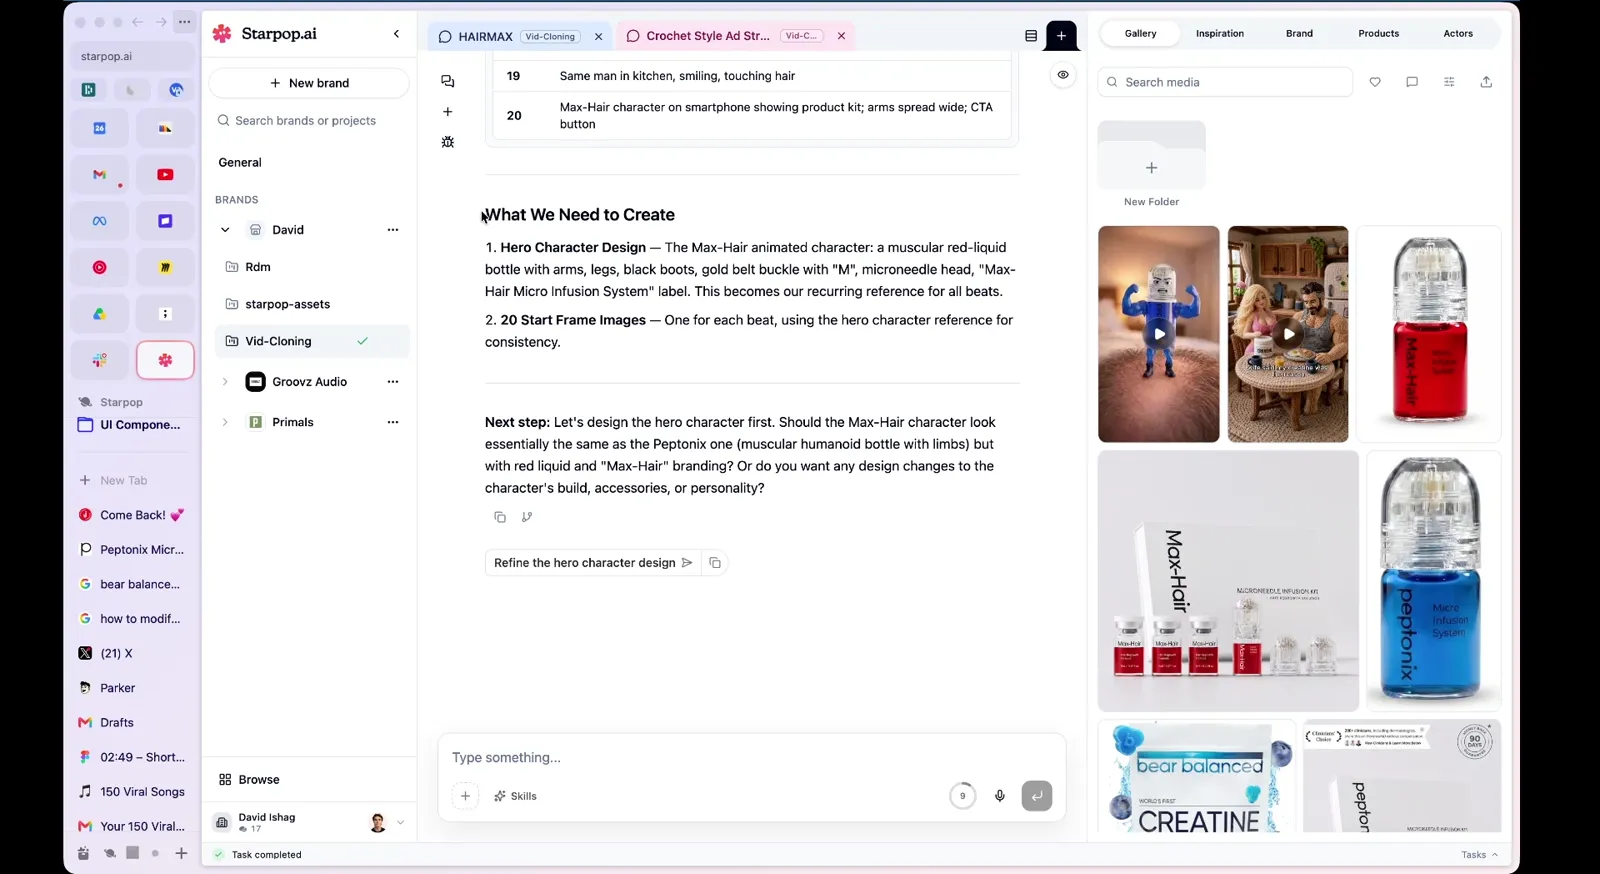Create a New Folder in gallery
The image size is (1600, 874).
pyautogui.click(x=1152, y=165)
